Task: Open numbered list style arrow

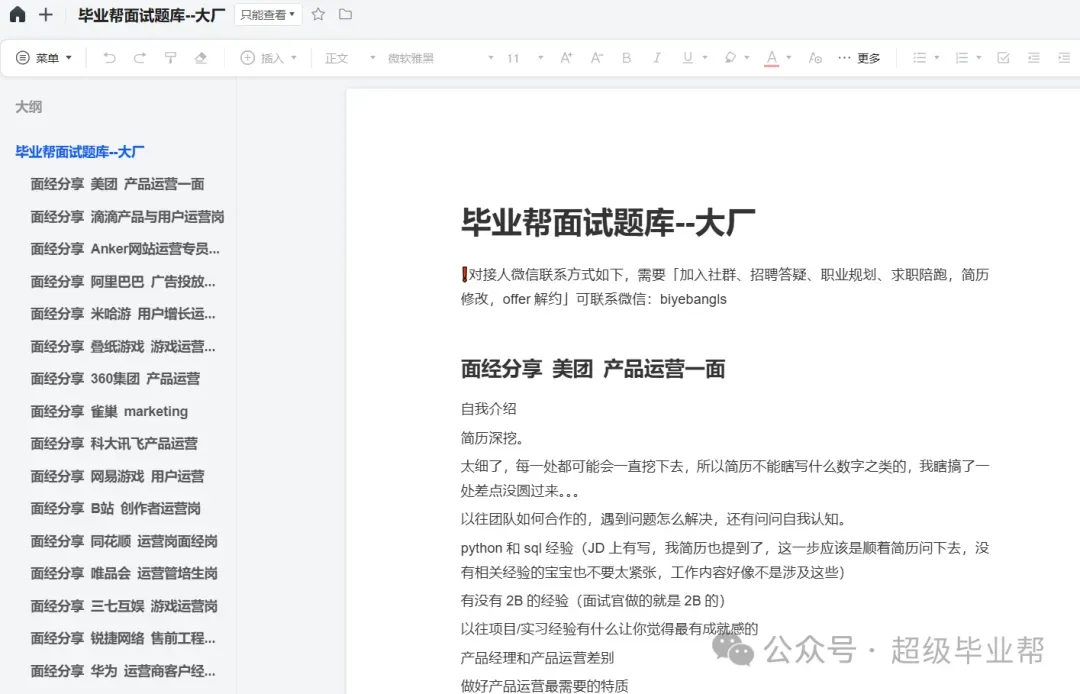Action: point(979,58)
